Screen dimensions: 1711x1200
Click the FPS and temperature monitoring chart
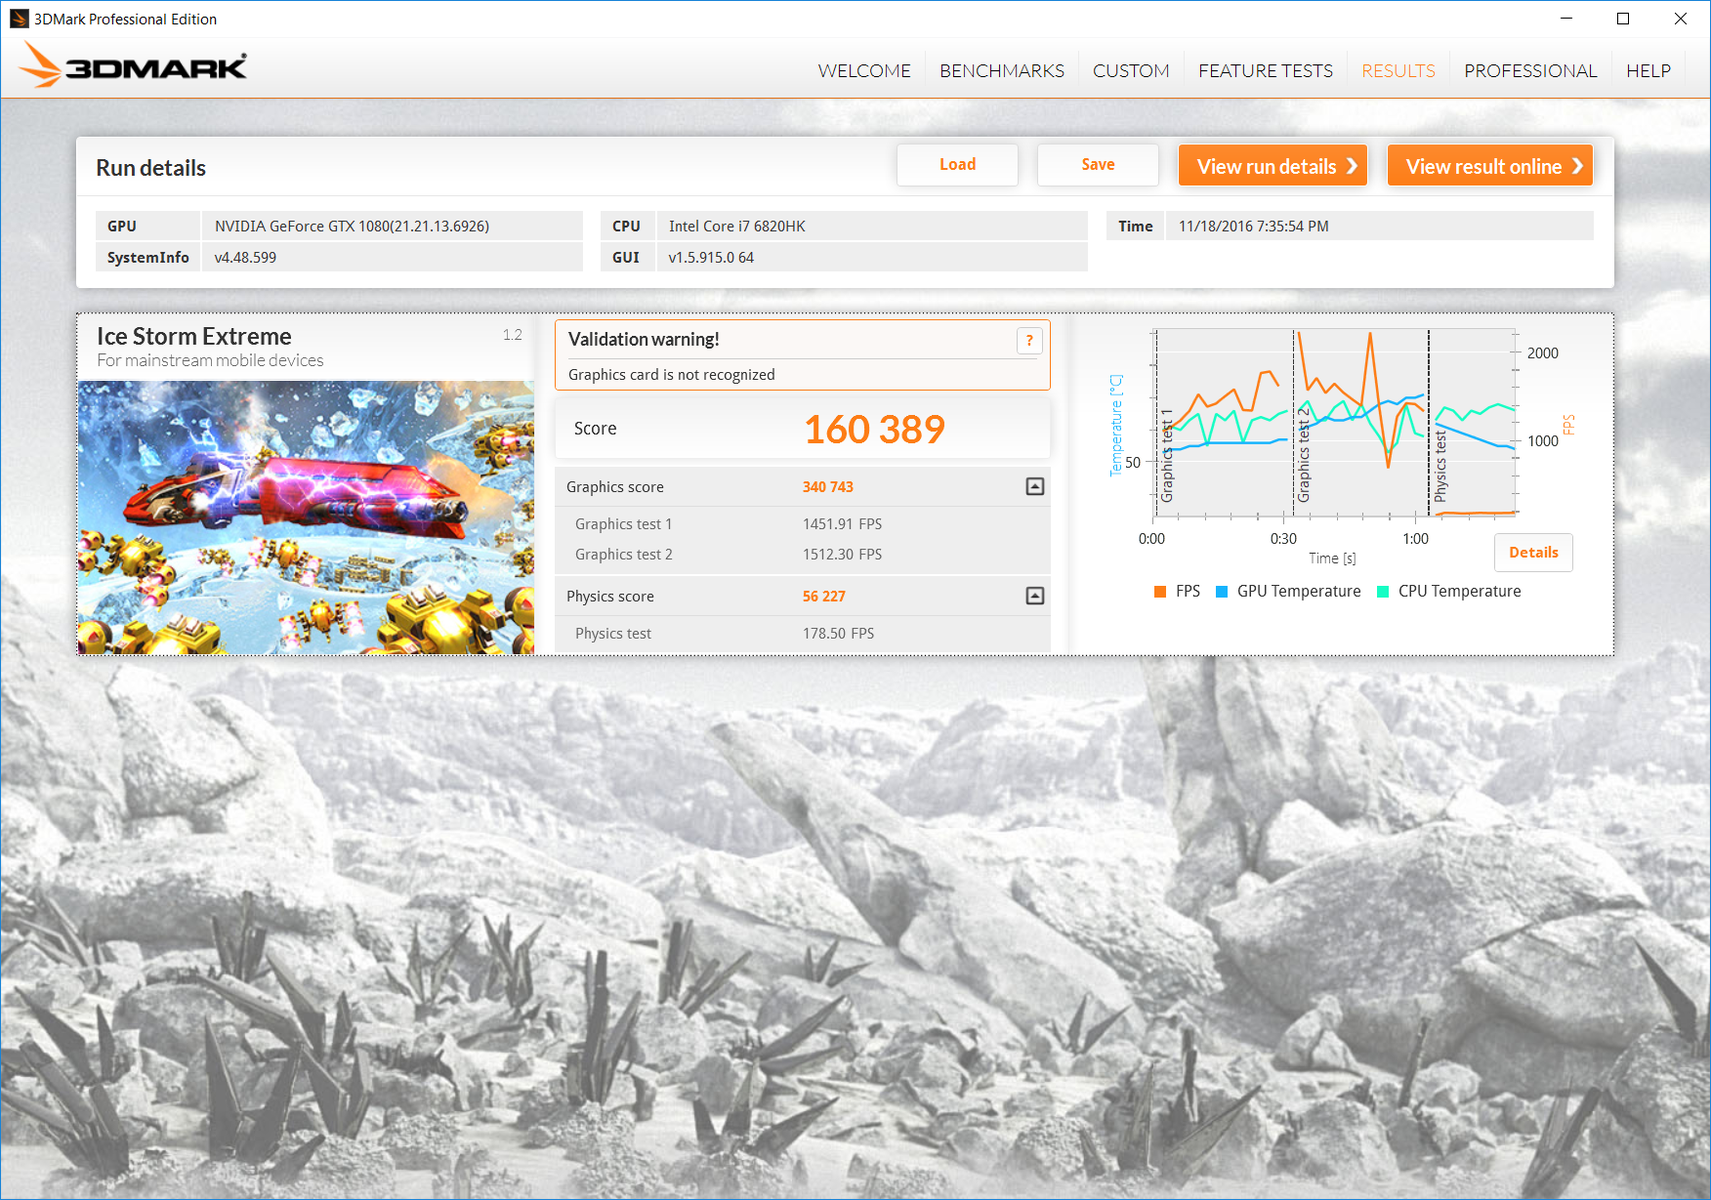[x=1335, y=422]
